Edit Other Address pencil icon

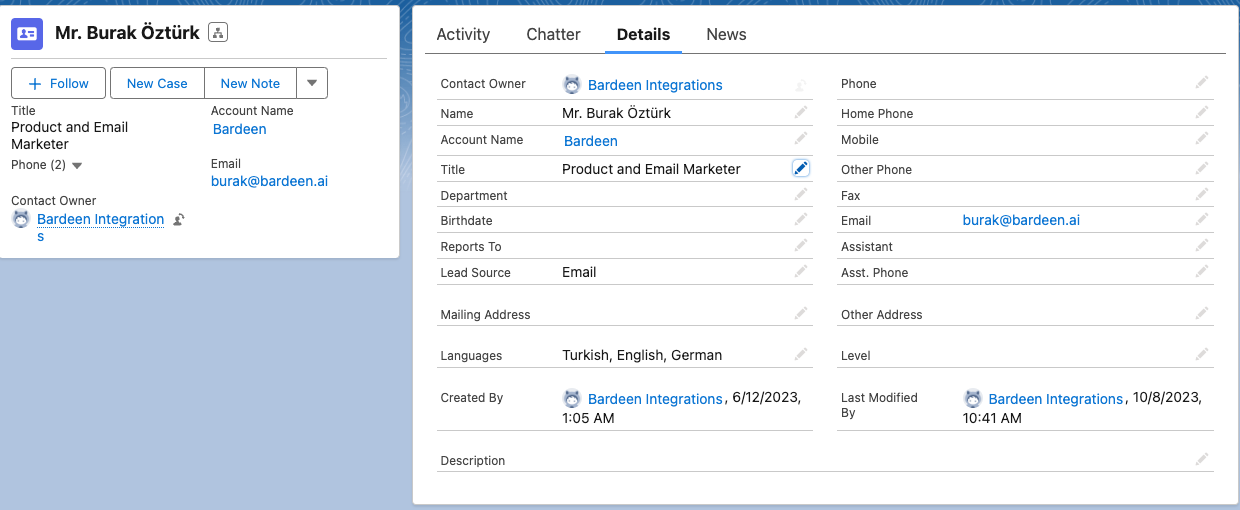[1202, 313]
